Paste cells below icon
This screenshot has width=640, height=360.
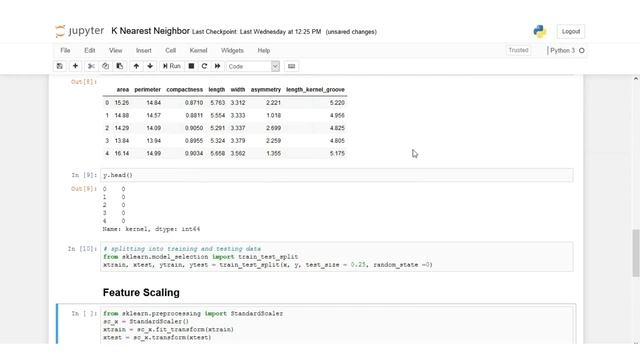click(x=120, y=66)
